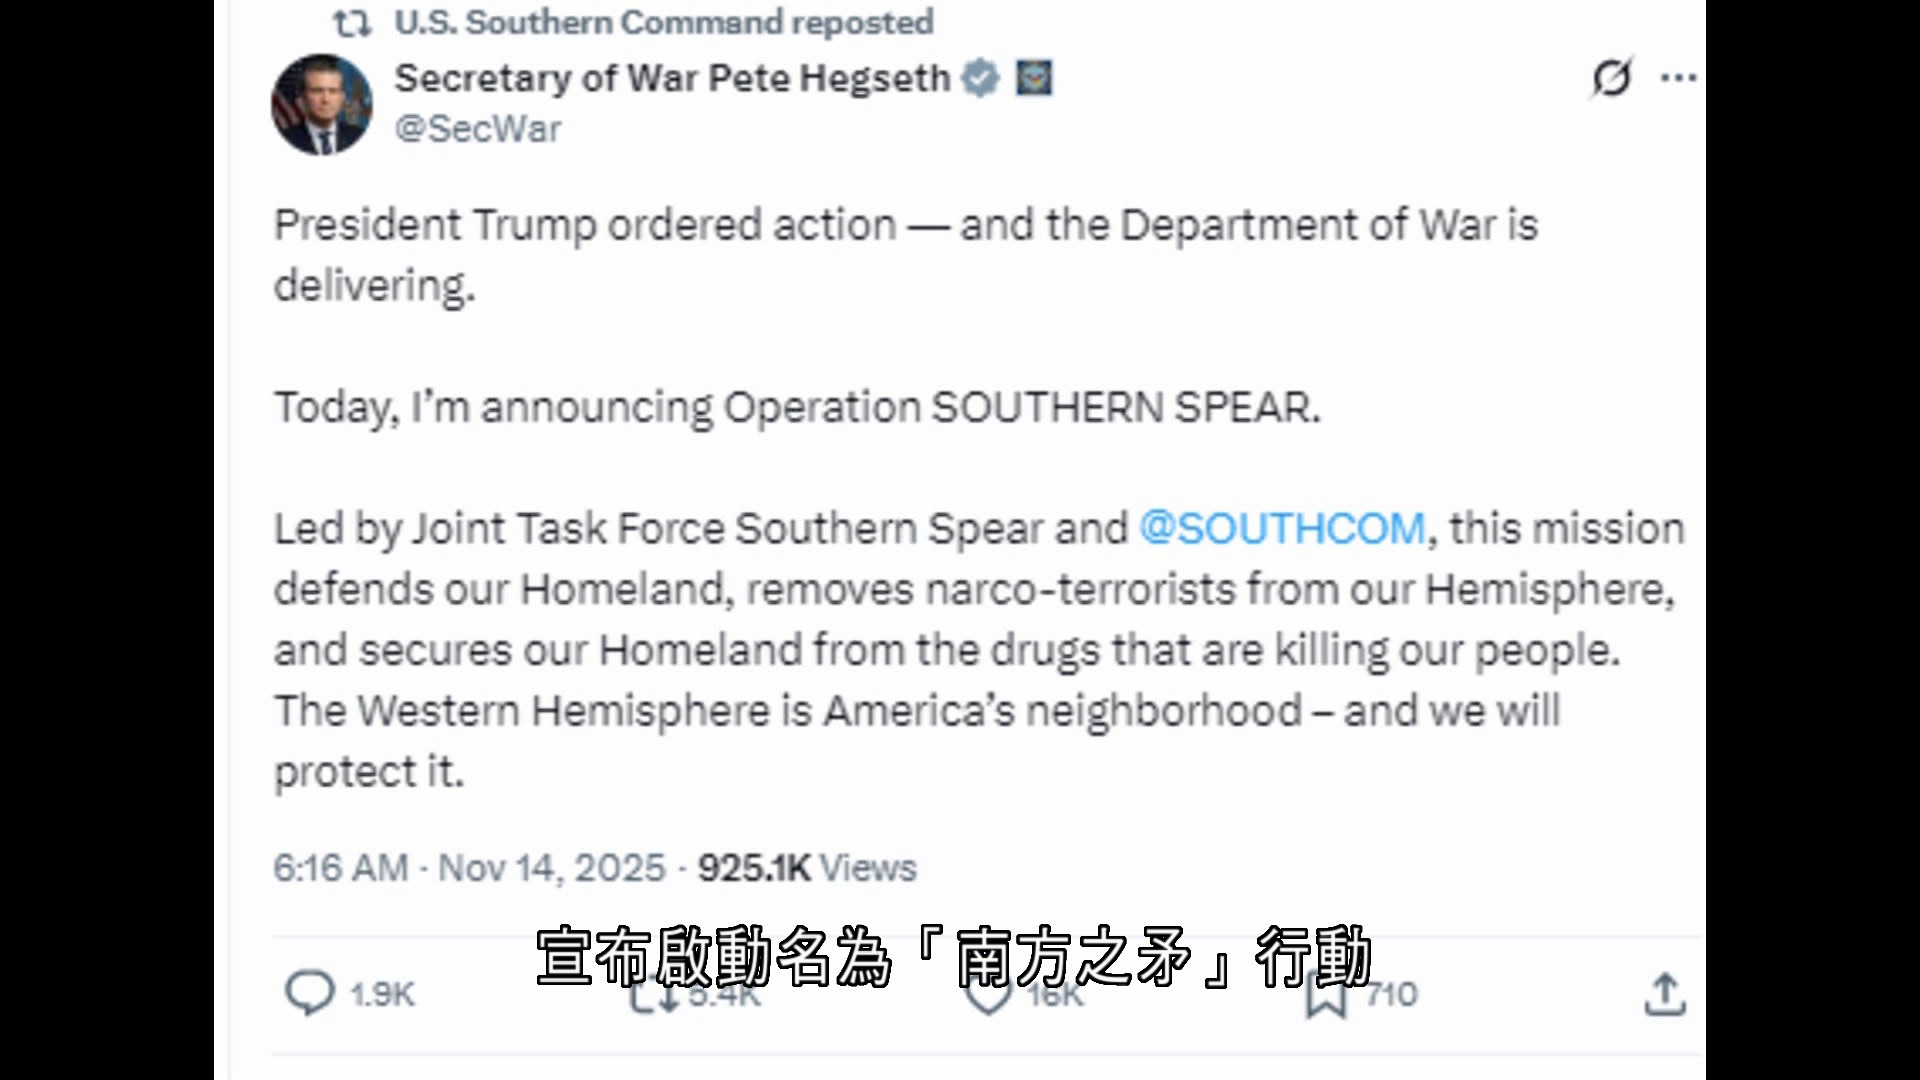Open the Pete Hegseth profile picture
The image size is (1920, 1080).
pyautogui.click(x=322, y=104)
